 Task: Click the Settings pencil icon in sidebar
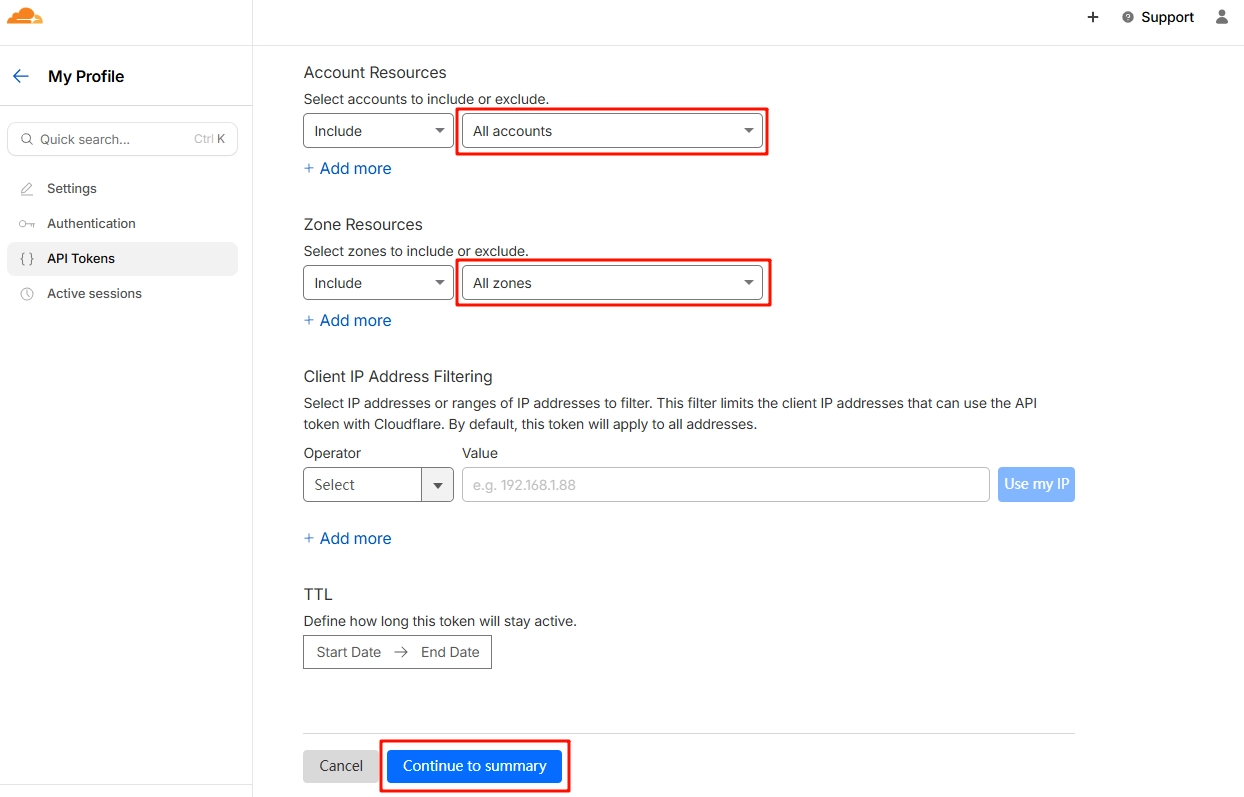(27, 189)
